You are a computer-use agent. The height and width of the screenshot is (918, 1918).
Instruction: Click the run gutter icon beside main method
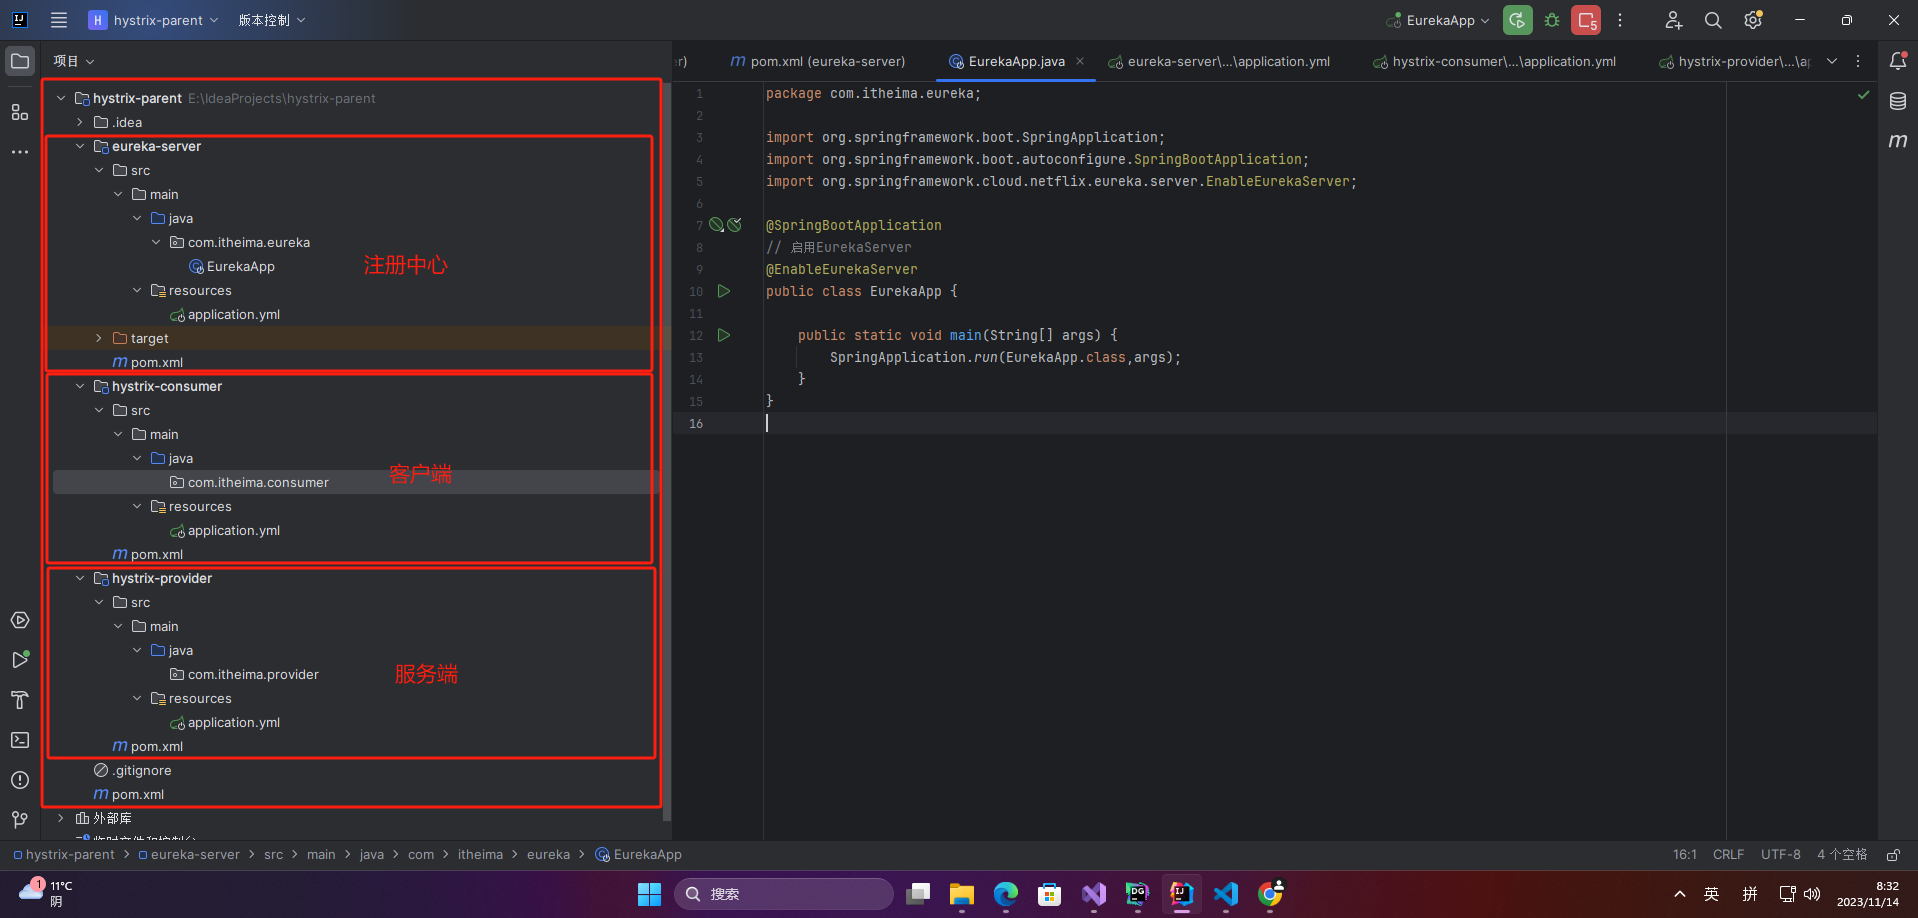pyautogui.click(x=724, y=335)
